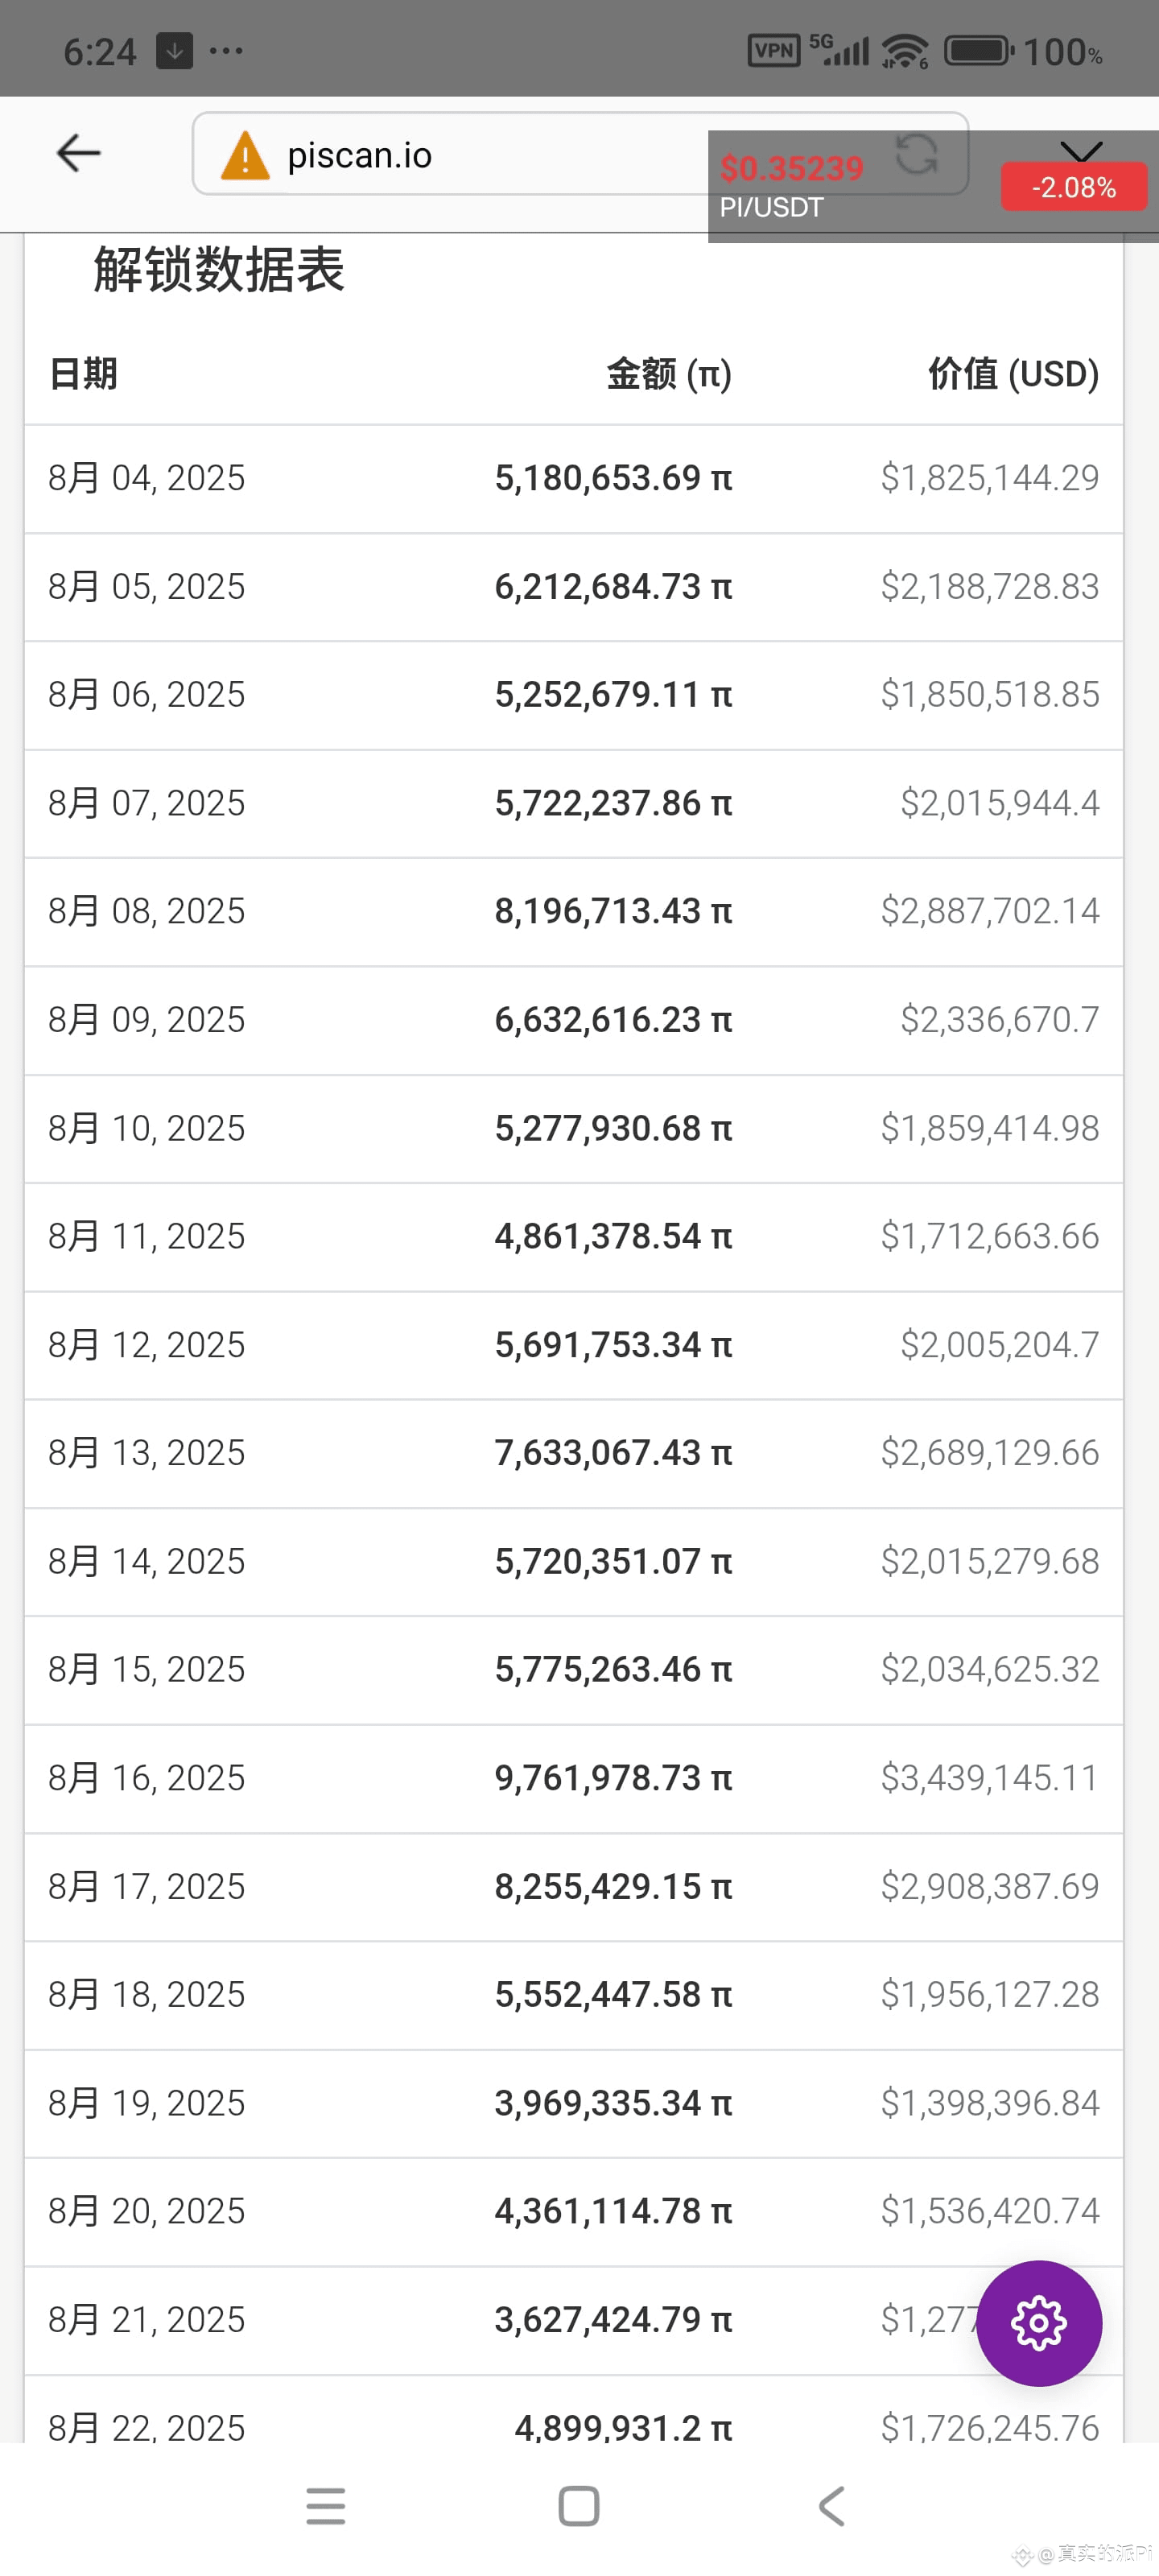The width and height of the screenshot is (1159, 2576).
Task: Open the Android recent apps menu icon
Action: click(325, 2505)
